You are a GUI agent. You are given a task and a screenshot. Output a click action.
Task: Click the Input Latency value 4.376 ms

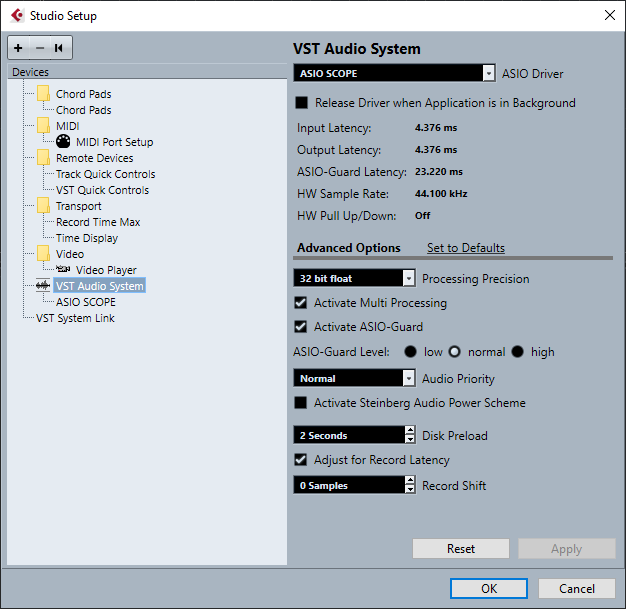point(436,128)
